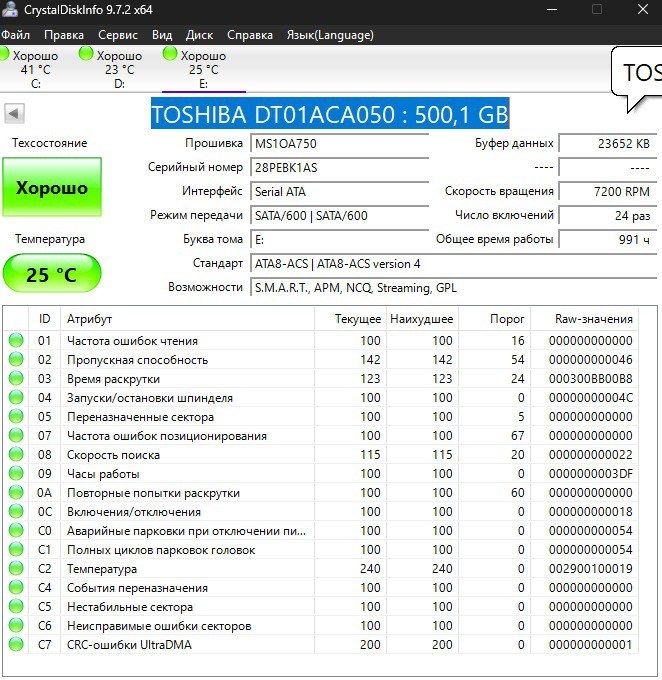Click raw value 000300BB00B8

590,379
